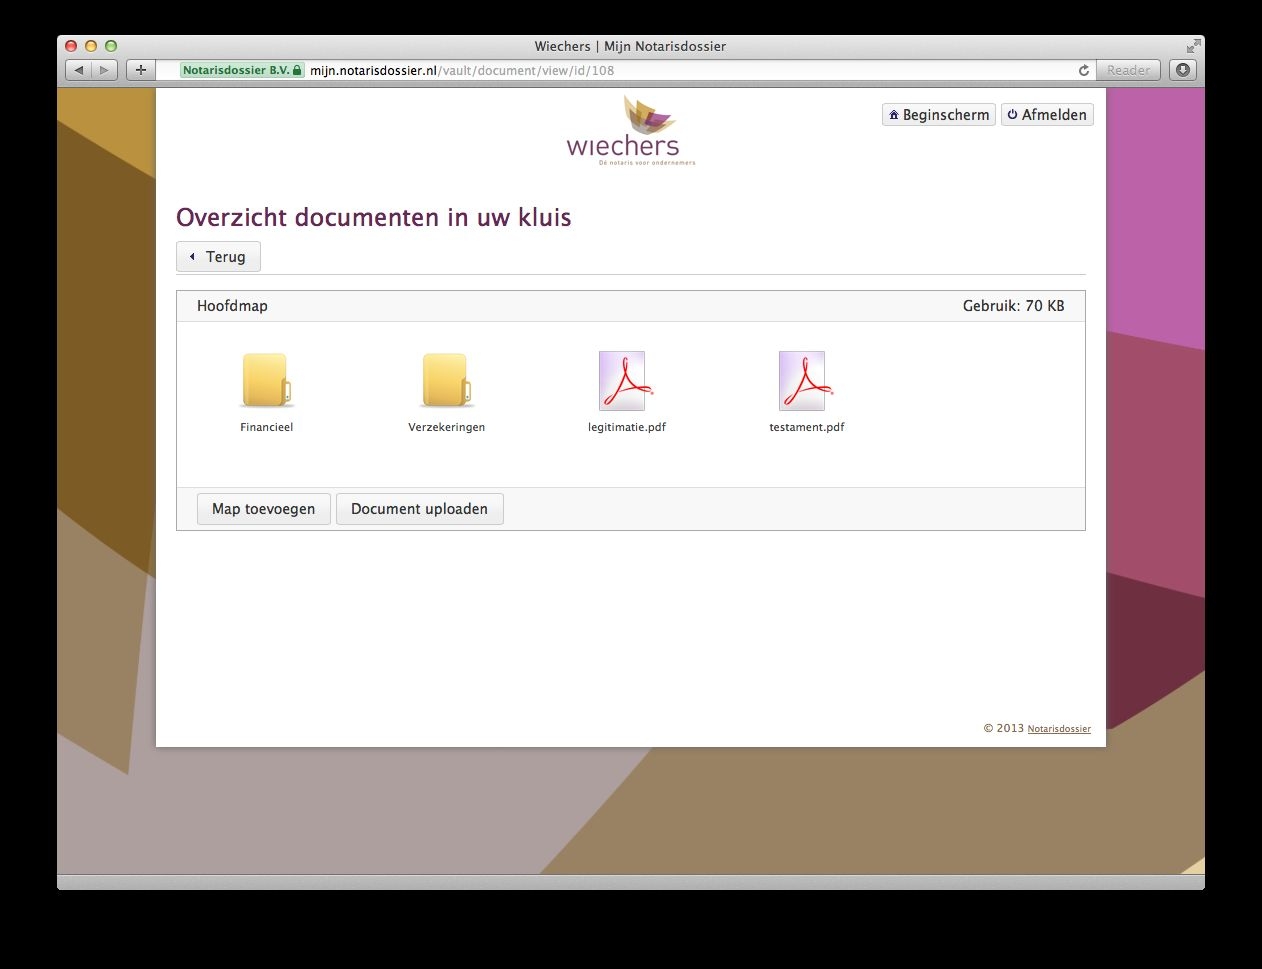1262x969 pixels.
Task: Click the Notarisdossier B.V. certificate badge
Action: (x=242, y=70)
